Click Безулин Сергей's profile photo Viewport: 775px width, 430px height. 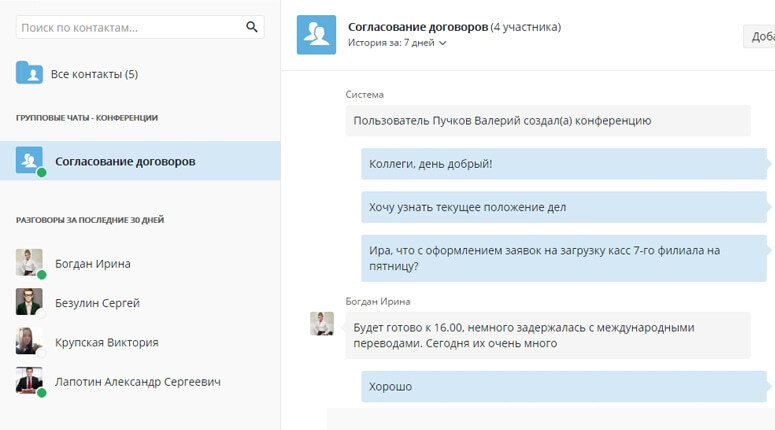[29, 301]
